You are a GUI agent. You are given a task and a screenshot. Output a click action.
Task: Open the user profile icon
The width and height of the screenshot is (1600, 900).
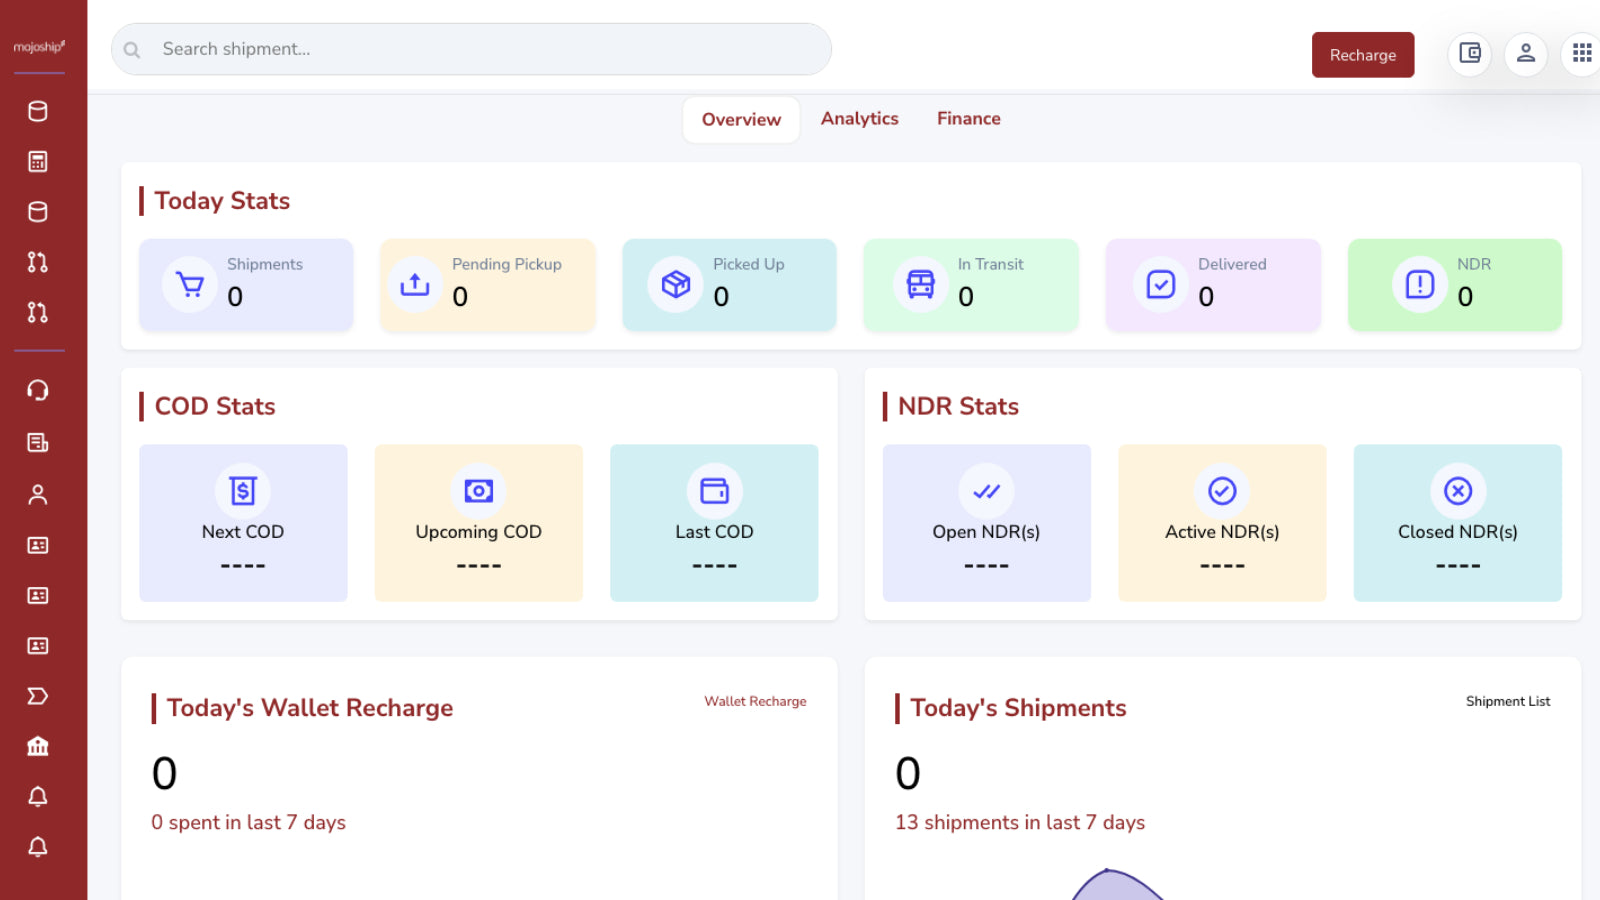click(x=1525, y=54)
